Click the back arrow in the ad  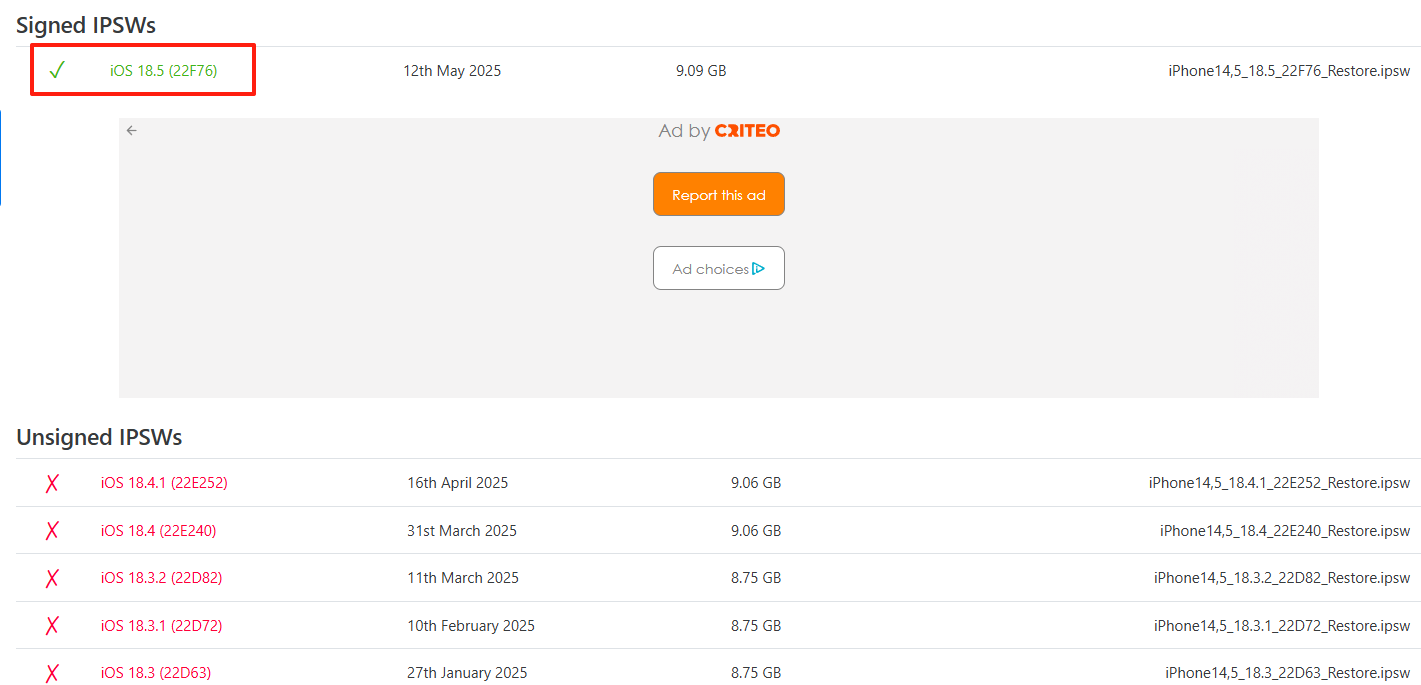coord(132,131)
